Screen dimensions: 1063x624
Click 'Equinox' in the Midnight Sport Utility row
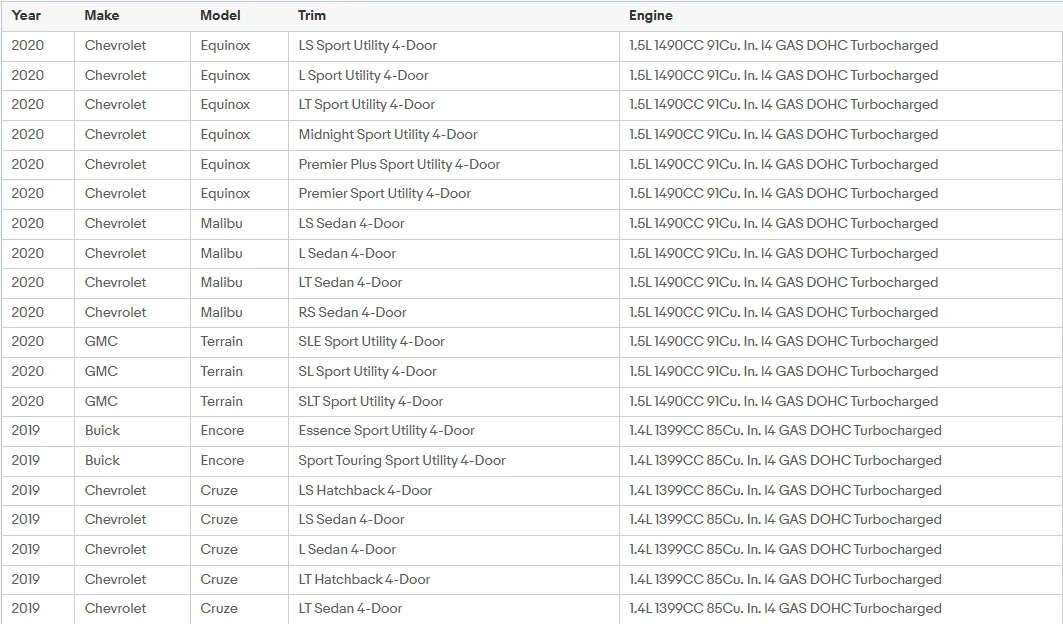coord(225,134)
